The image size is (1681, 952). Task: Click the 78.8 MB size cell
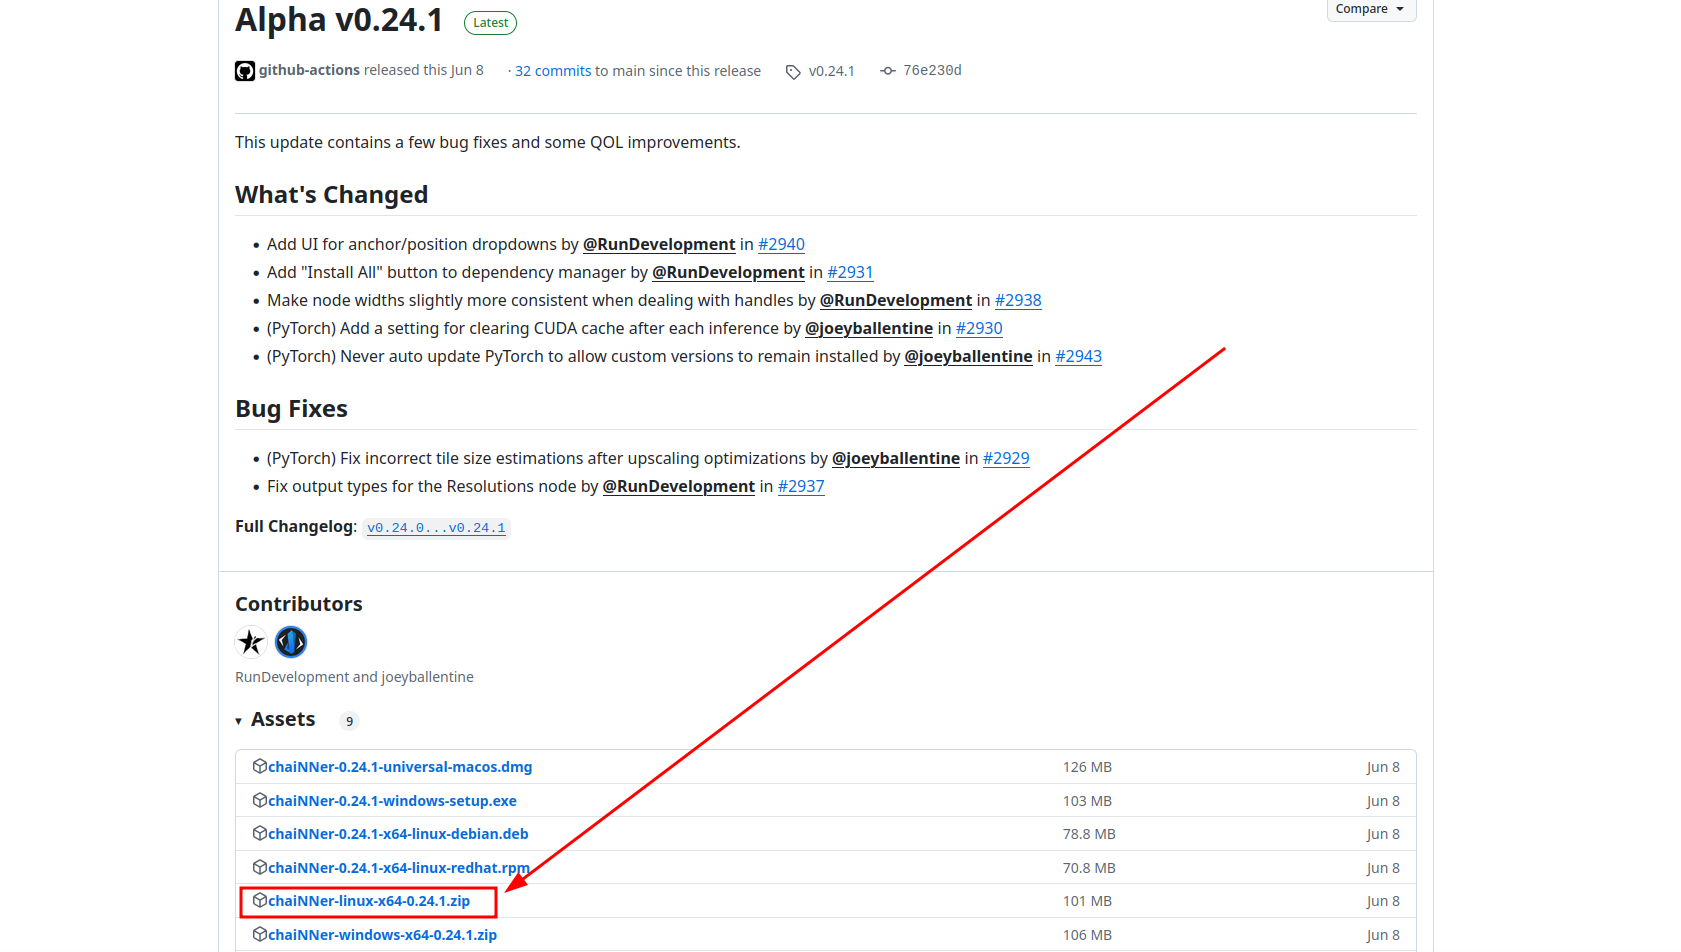1089,834
